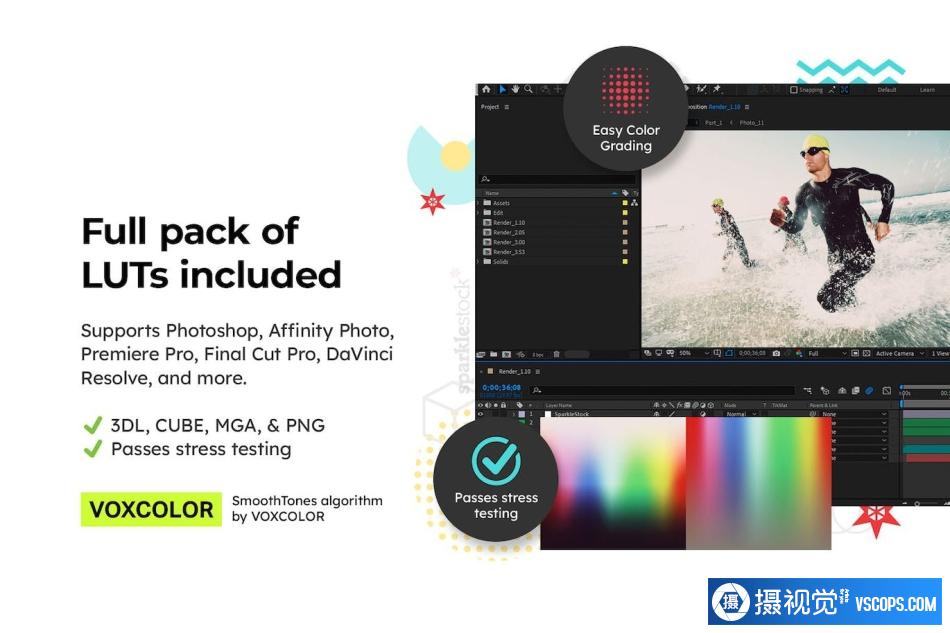Toggle hide shy layers switch in timeline
The height and width of the screenshot is (633, 950).
click(842, 391)
